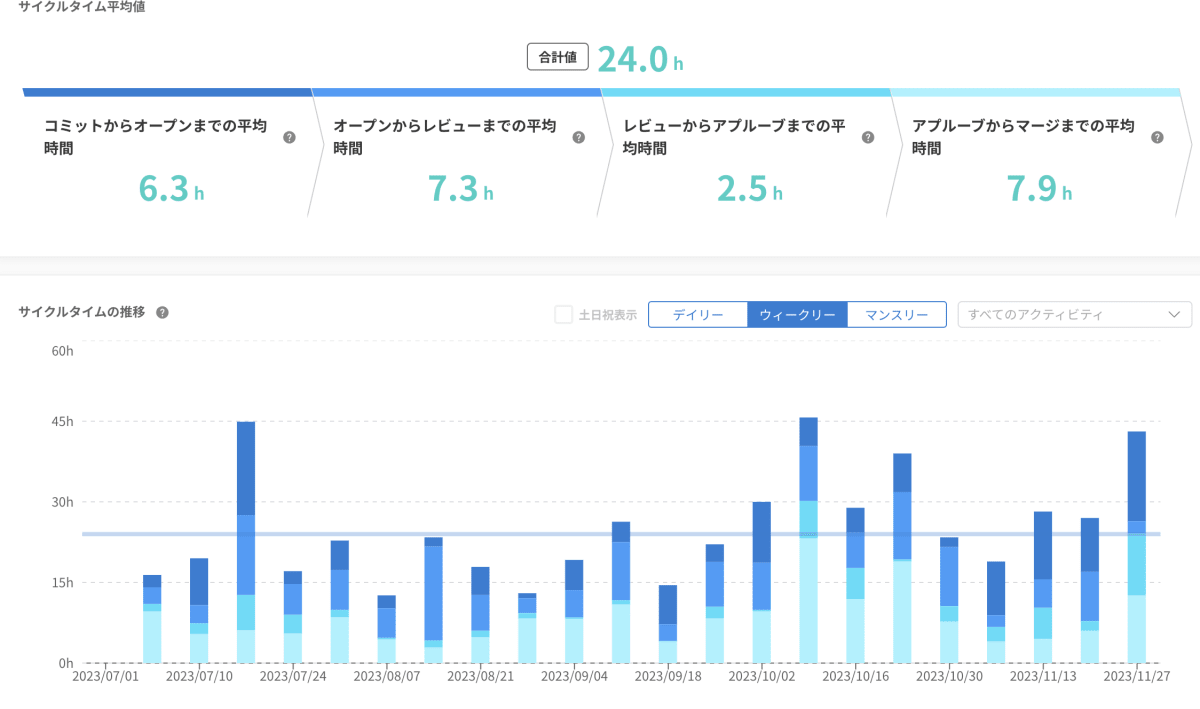This screenshot has height=709, width=1200.
Task: Toggle the 土日祝表示 checkbox
Action: (563, 314)
